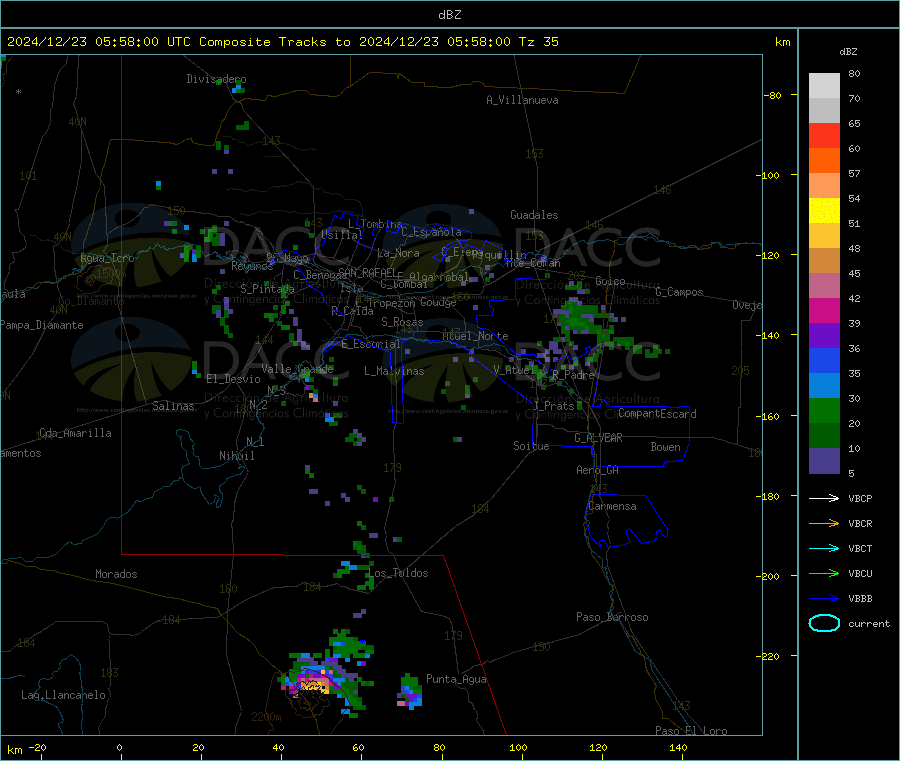Click the 'G_Campos' place label
The width and height of the screenshot is (900, 761).
tap(680, 292)
